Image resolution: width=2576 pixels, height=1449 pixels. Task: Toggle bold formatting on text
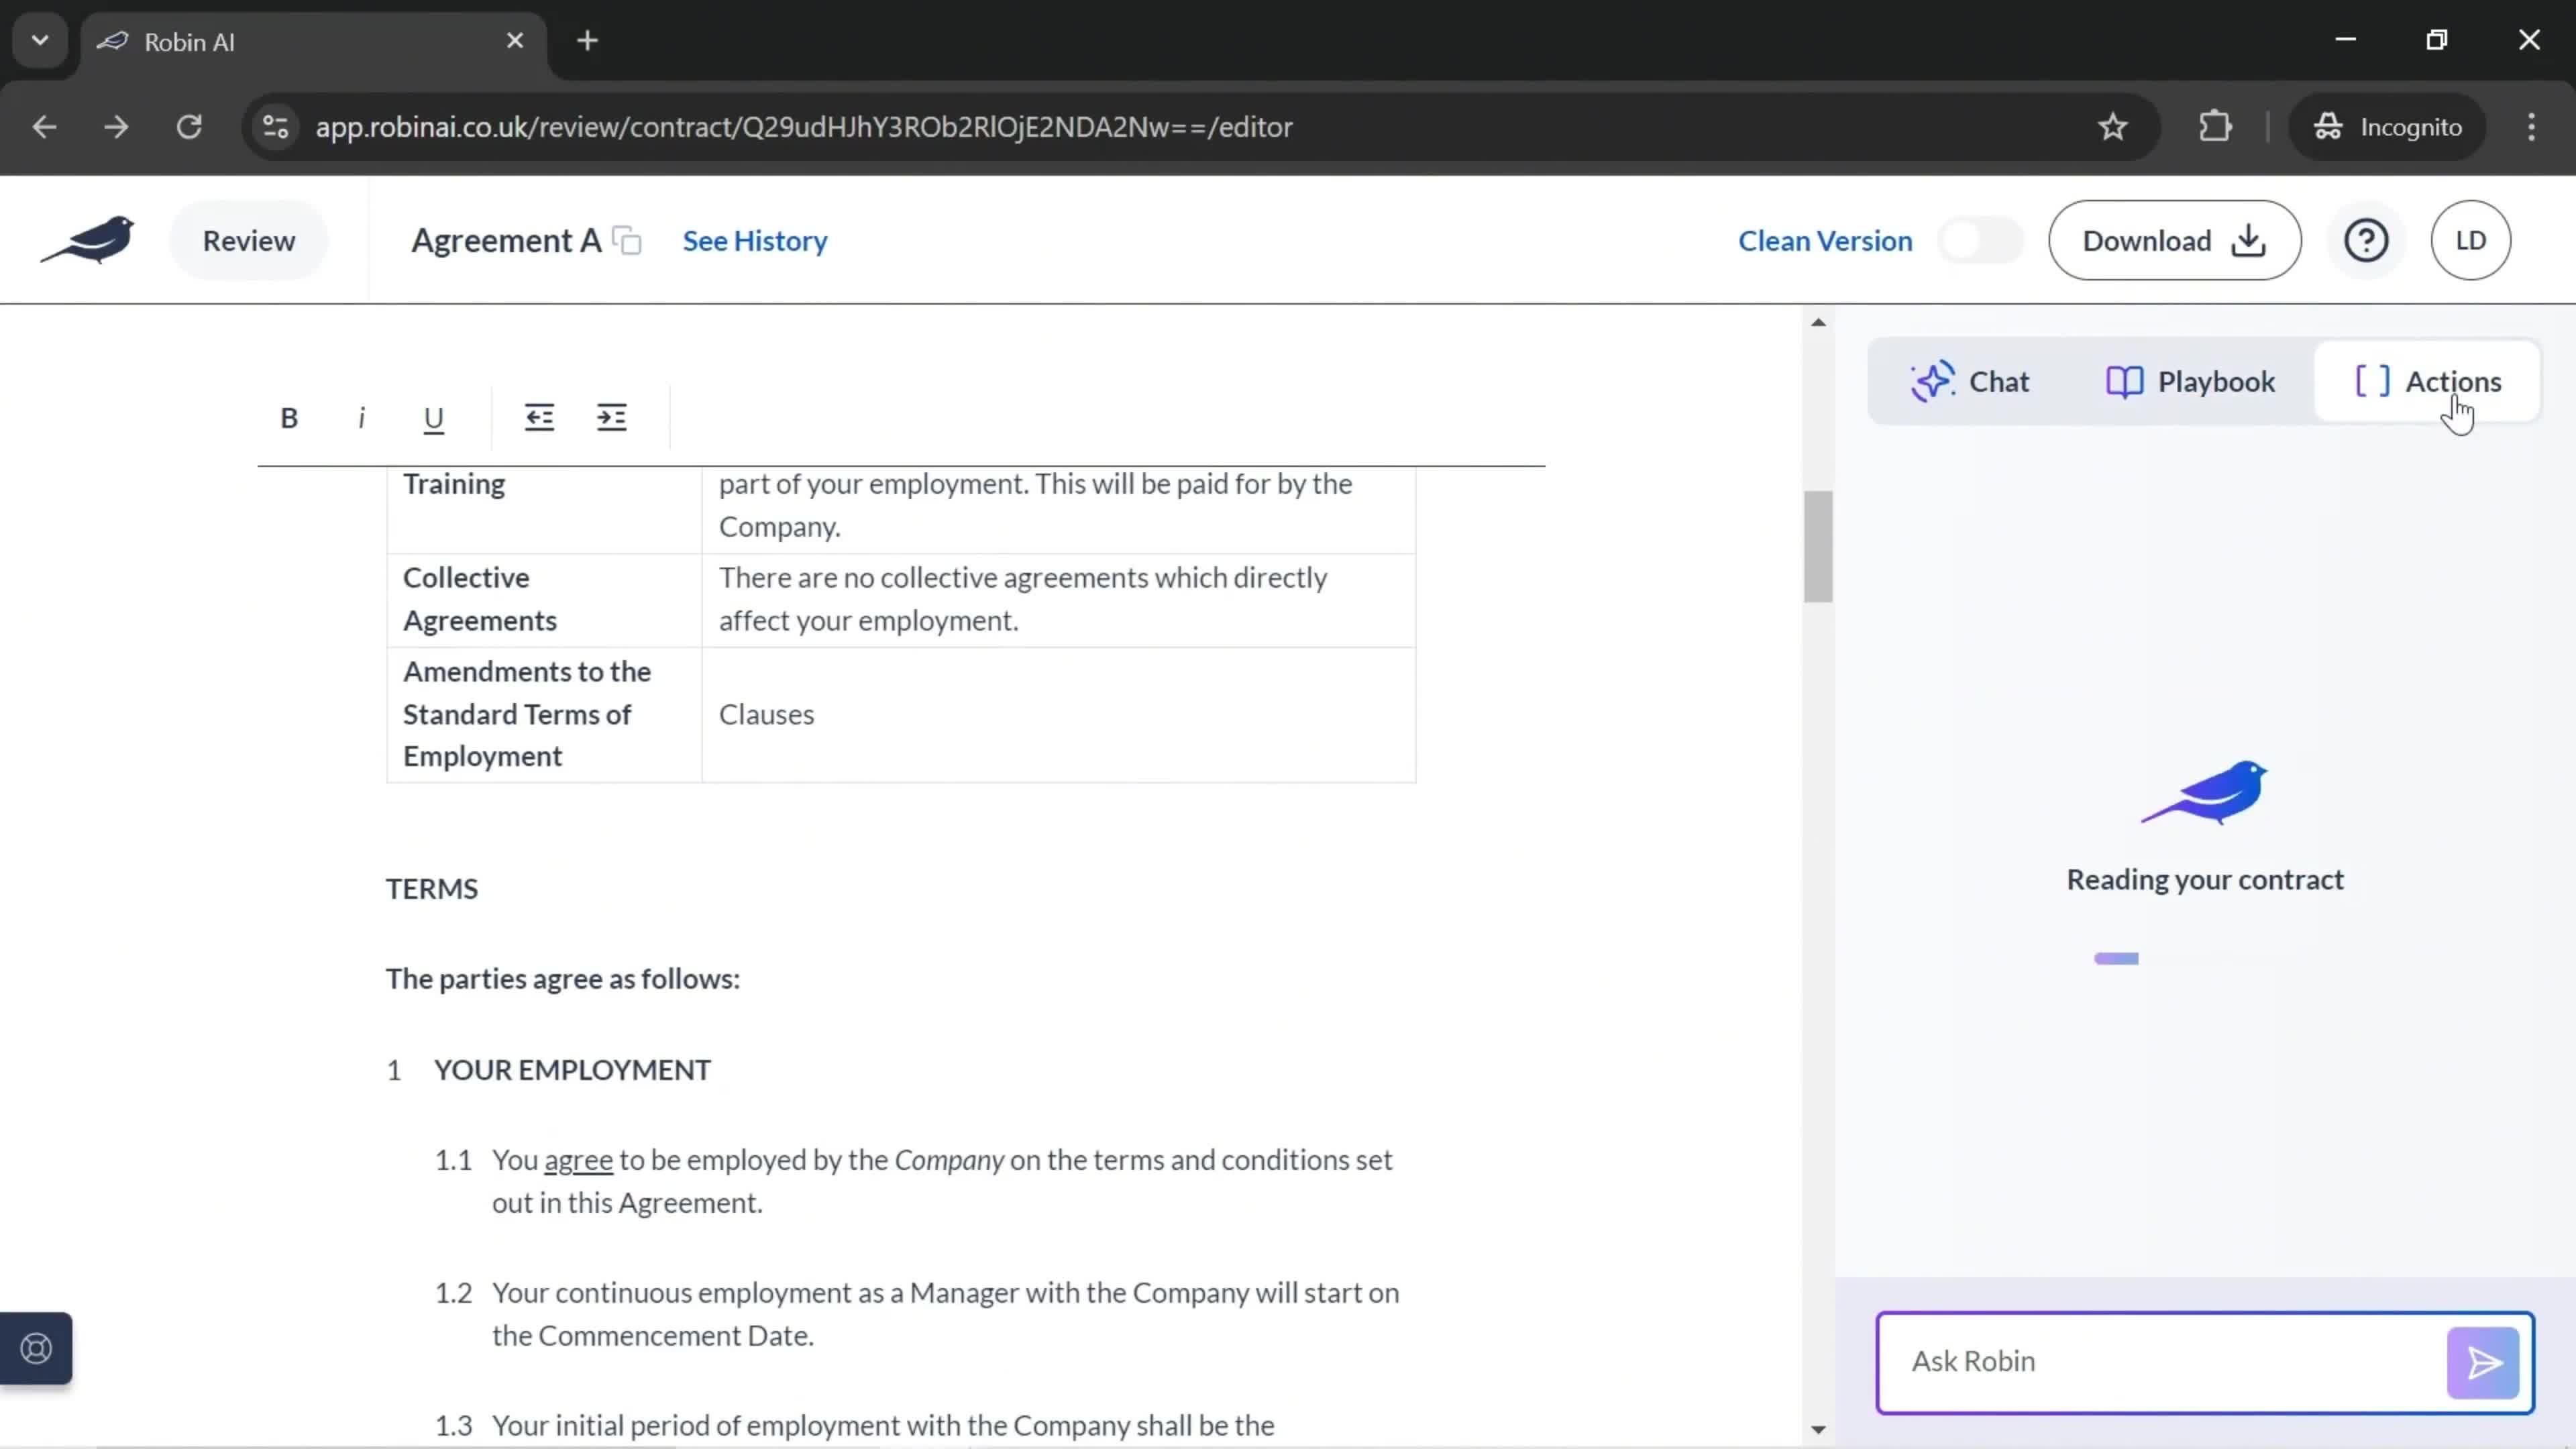point(288,417)
